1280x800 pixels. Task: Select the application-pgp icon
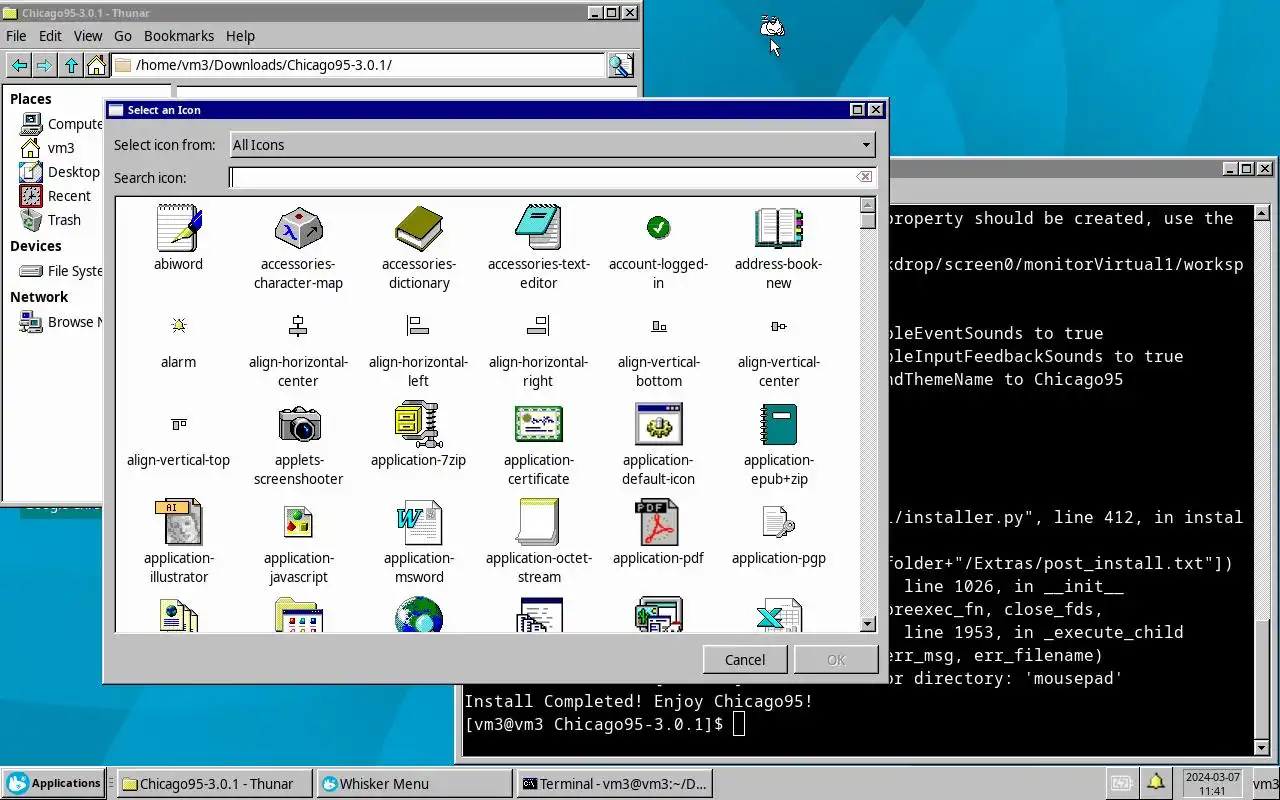click(x=779, y=522)
